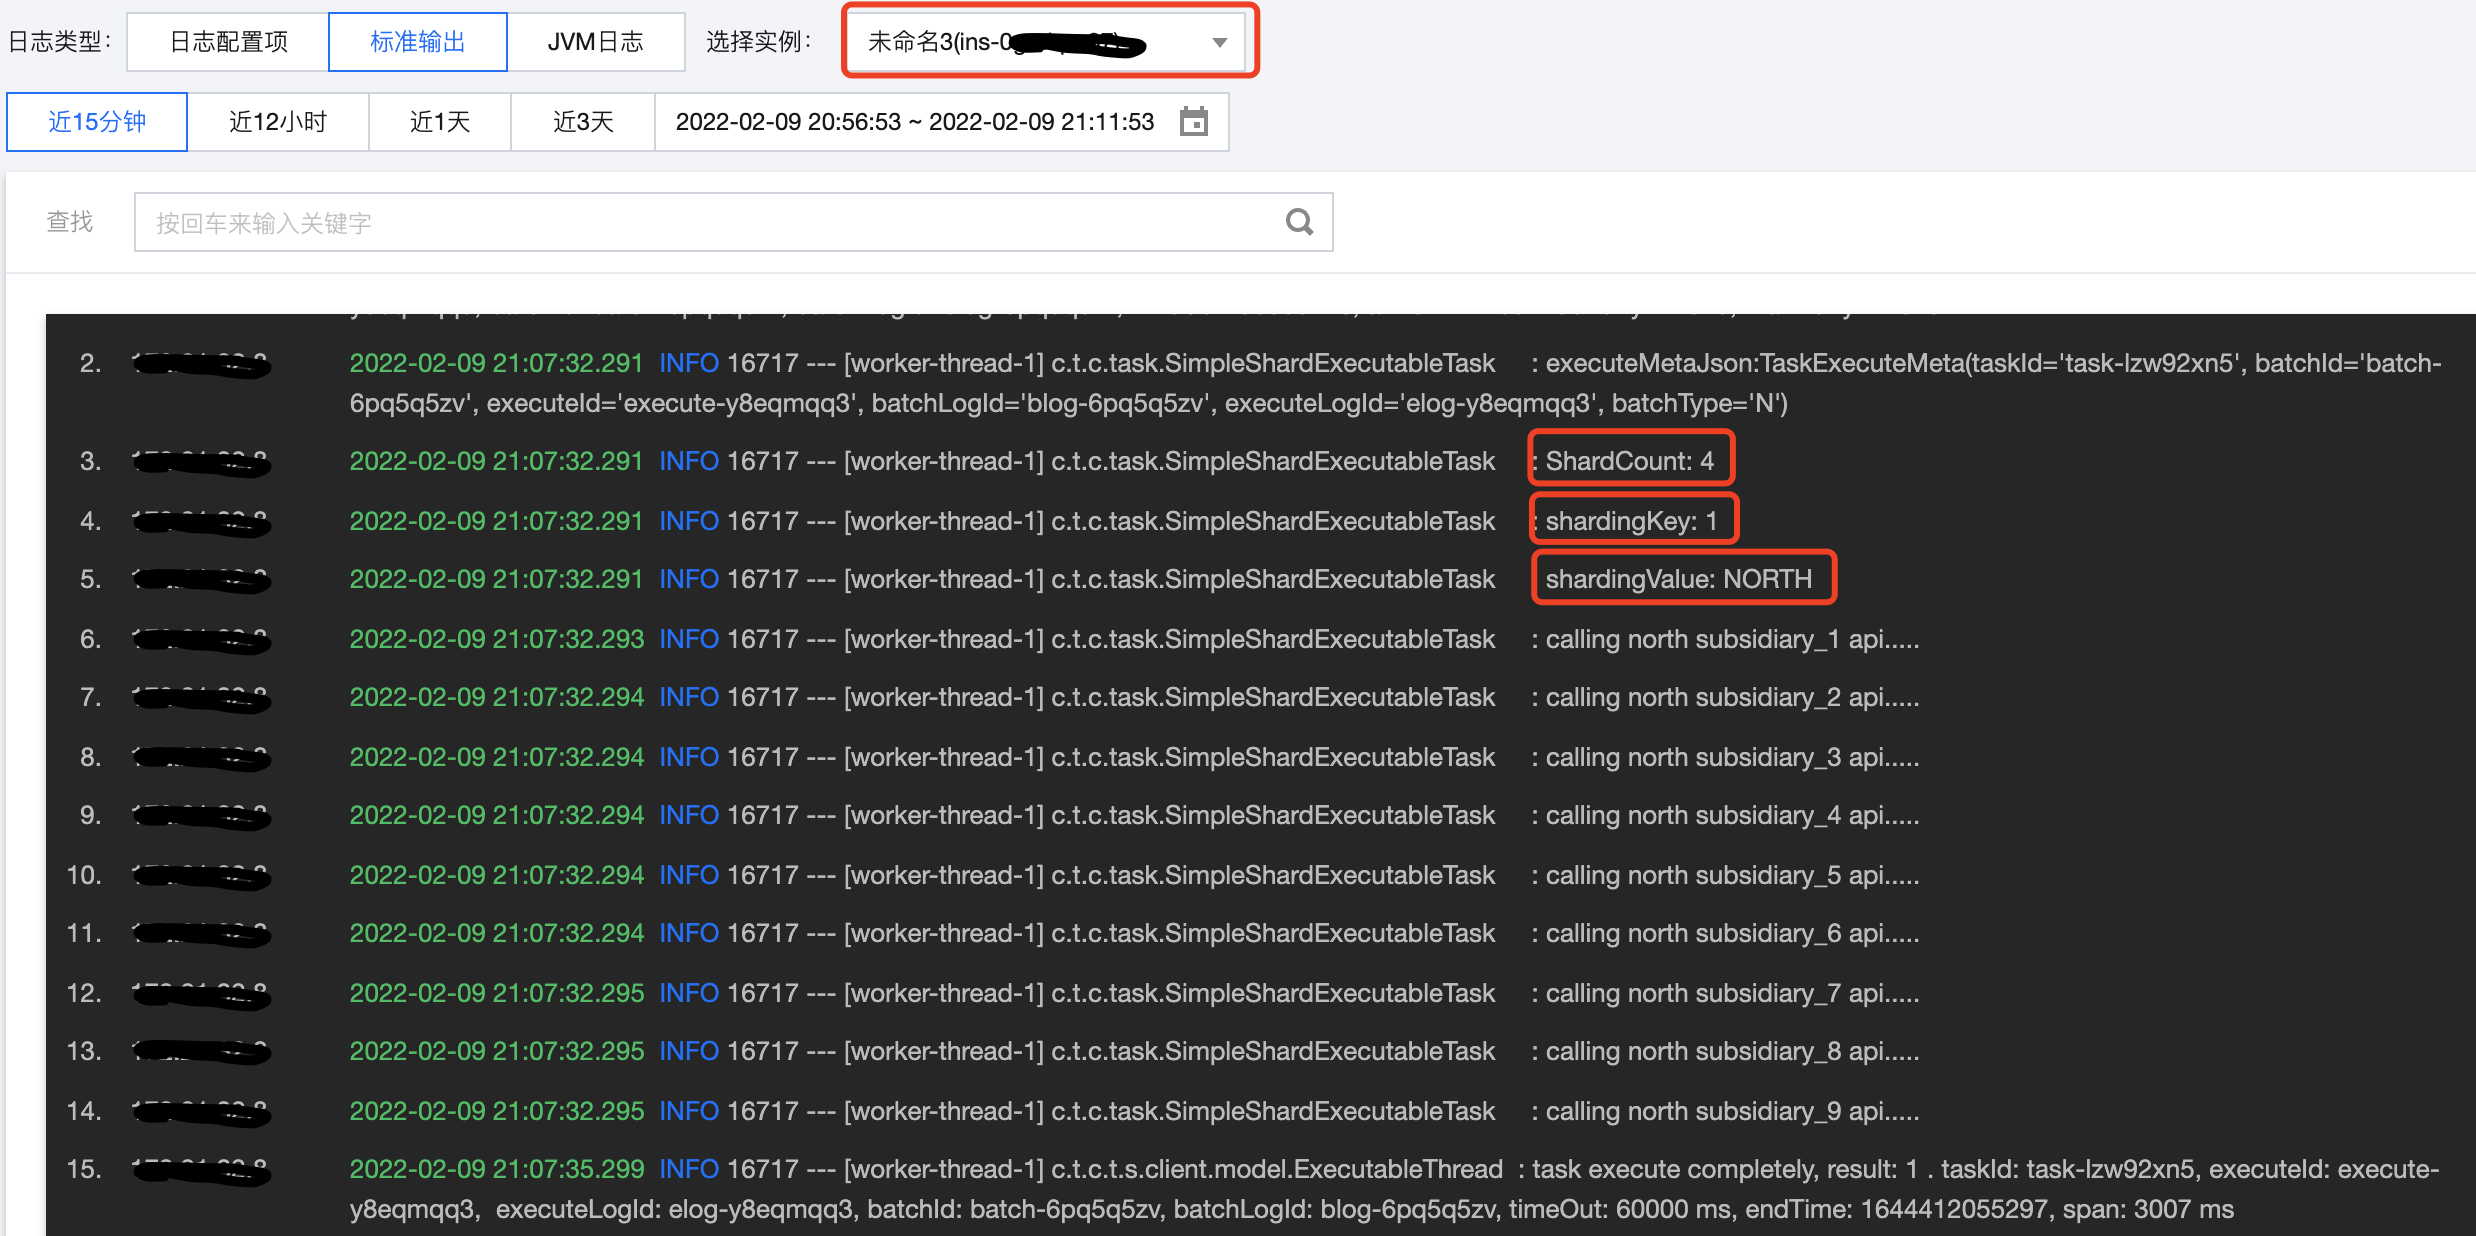The image size is (2476, 1236).
Task: Open the instance selector arrow
Action: coord(1218,42)
